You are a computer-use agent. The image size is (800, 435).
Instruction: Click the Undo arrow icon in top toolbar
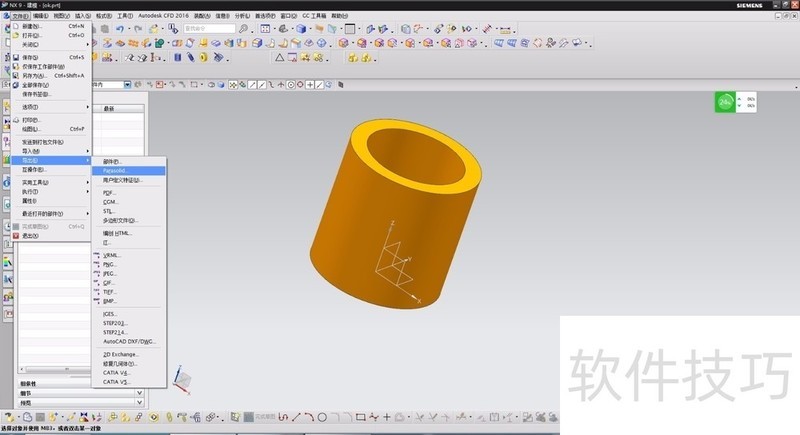pos(120,29)
